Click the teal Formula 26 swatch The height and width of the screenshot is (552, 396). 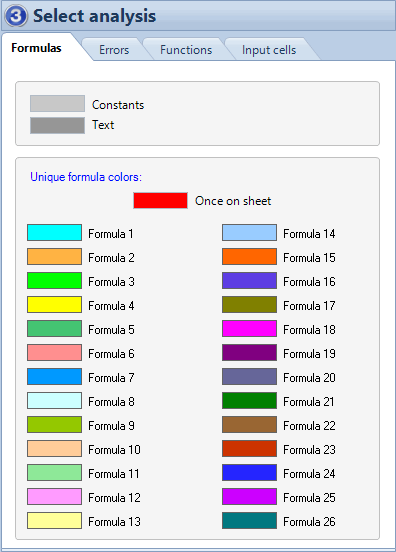249,520
